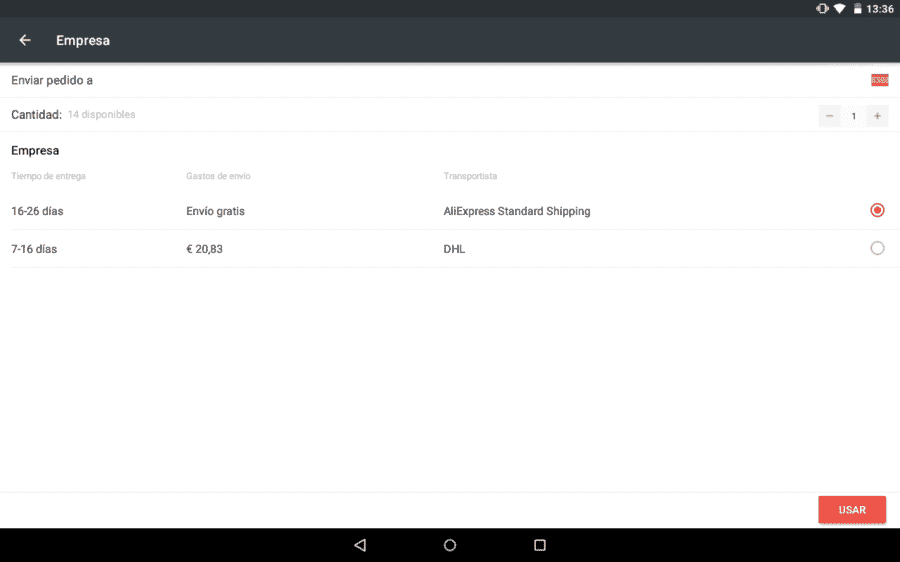Viewport: 900px width, 562px height.
Task: Select the quantity value field
Action: coord(854,116)
